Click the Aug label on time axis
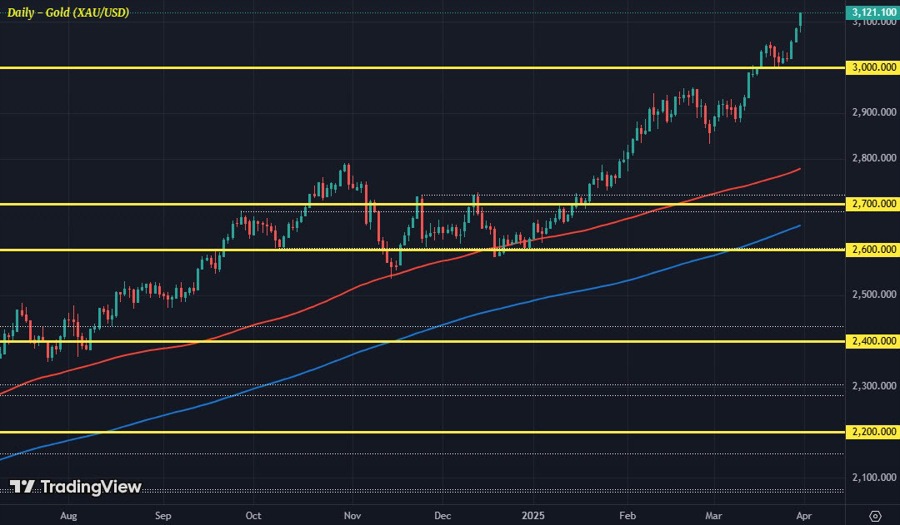Image resolution: width=900 pixels, height=525 pixels. click(x=68, y=516)
